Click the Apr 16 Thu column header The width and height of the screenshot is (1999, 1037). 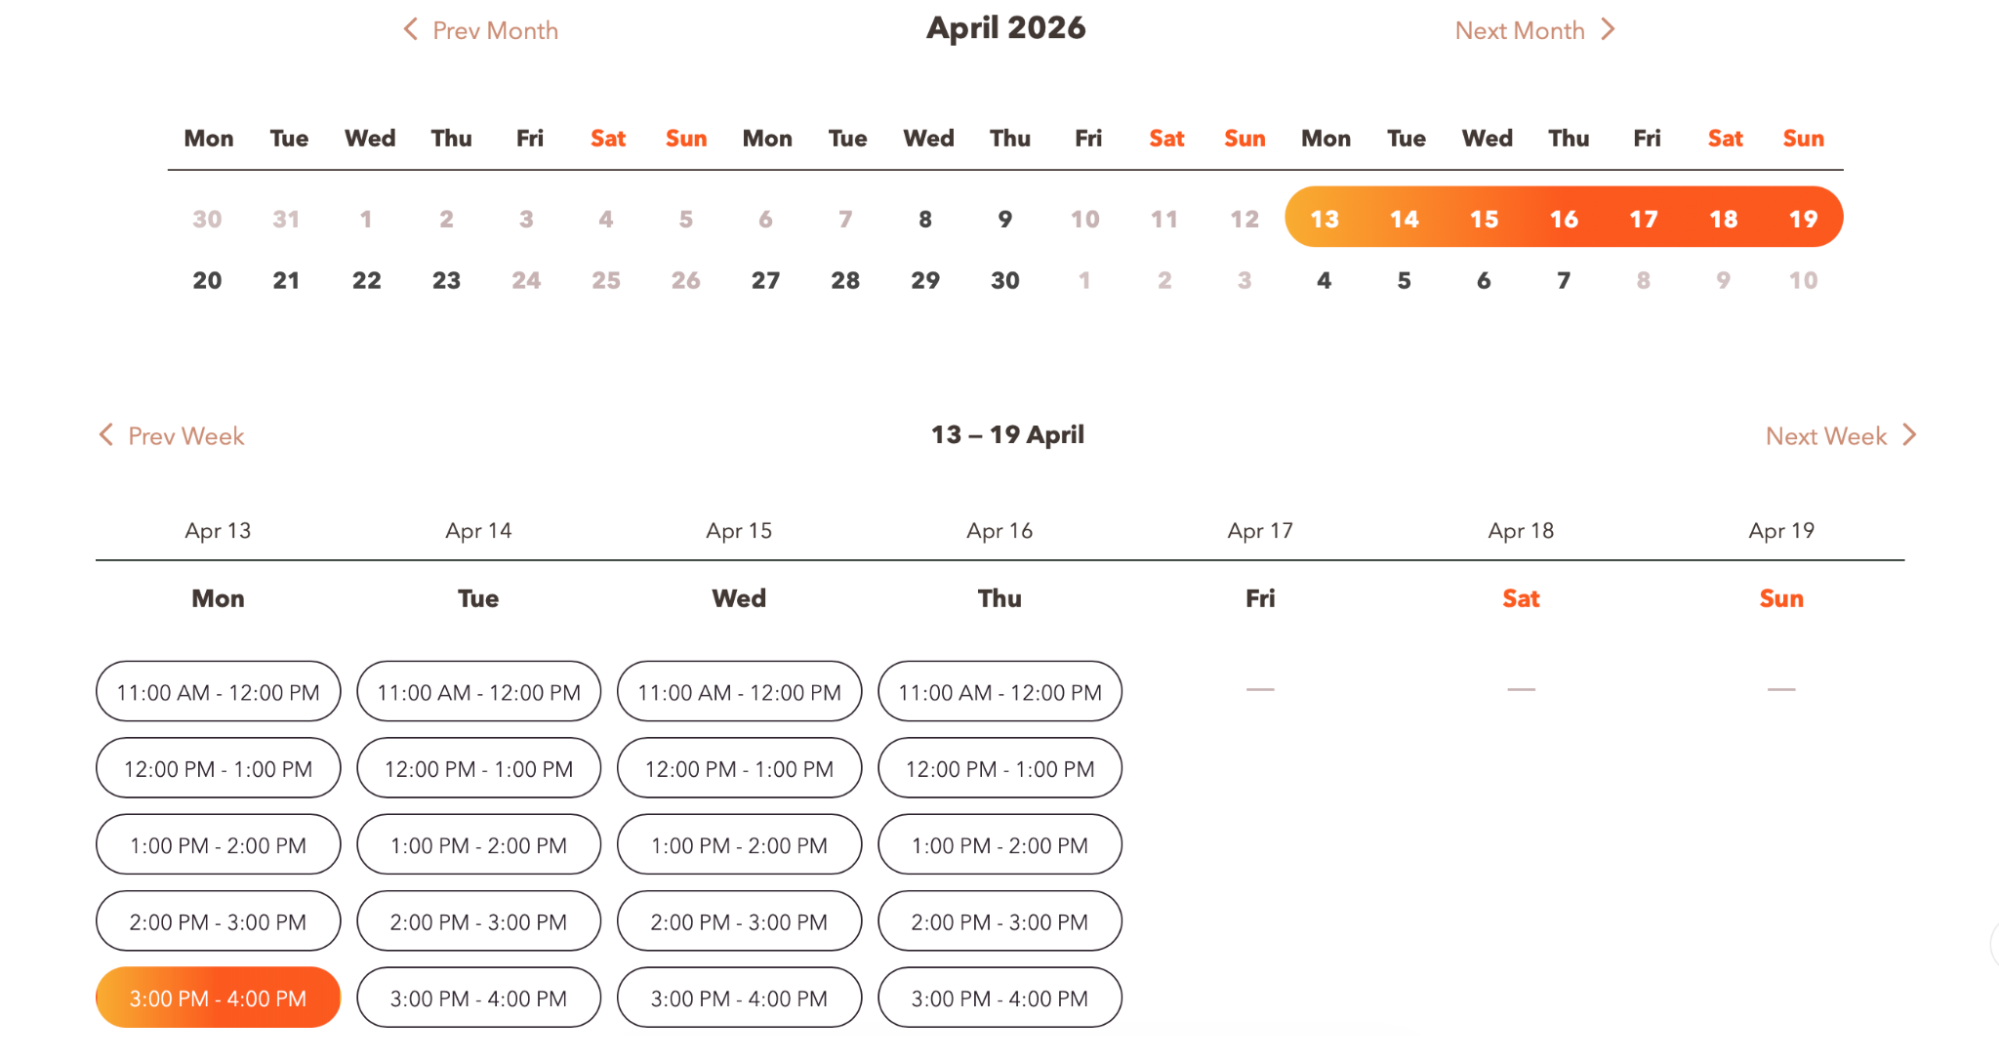click(x=999, y=530)
